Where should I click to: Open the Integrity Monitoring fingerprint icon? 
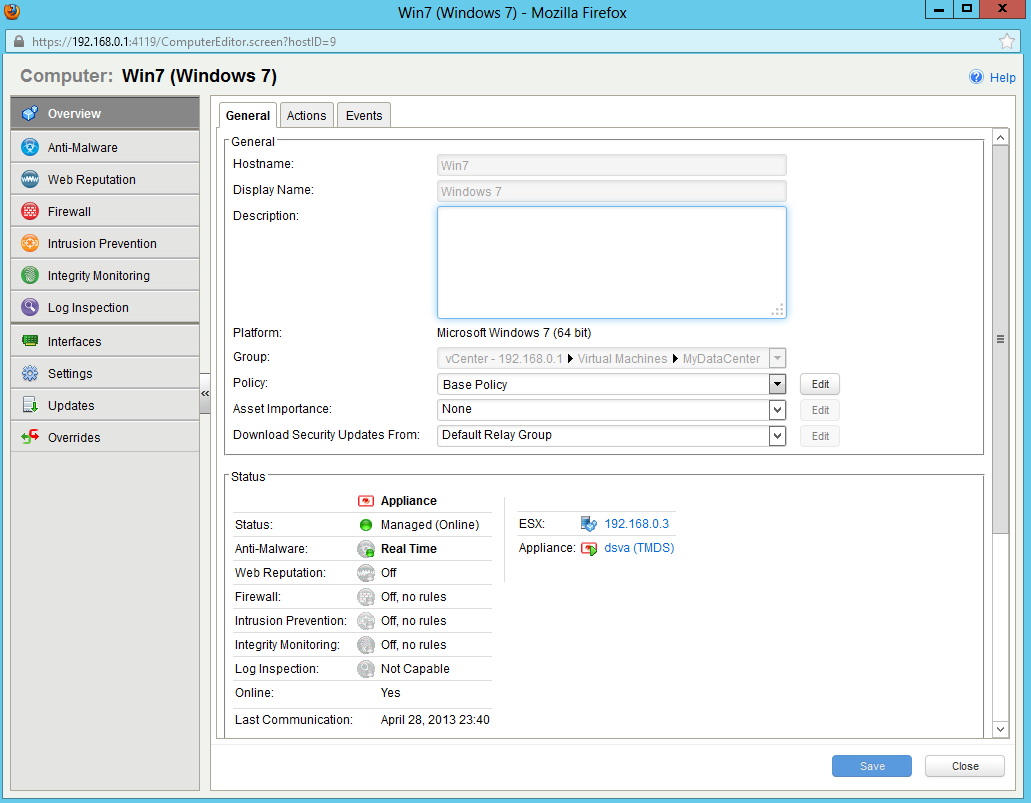[x=30, y=275]
